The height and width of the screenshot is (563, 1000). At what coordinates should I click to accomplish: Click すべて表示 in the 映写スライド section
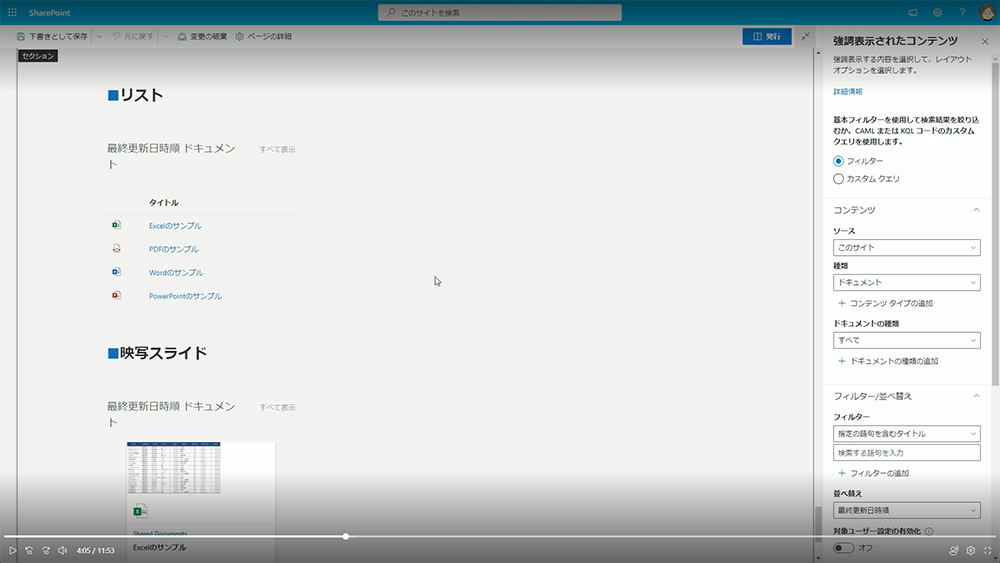click(277, 407)
